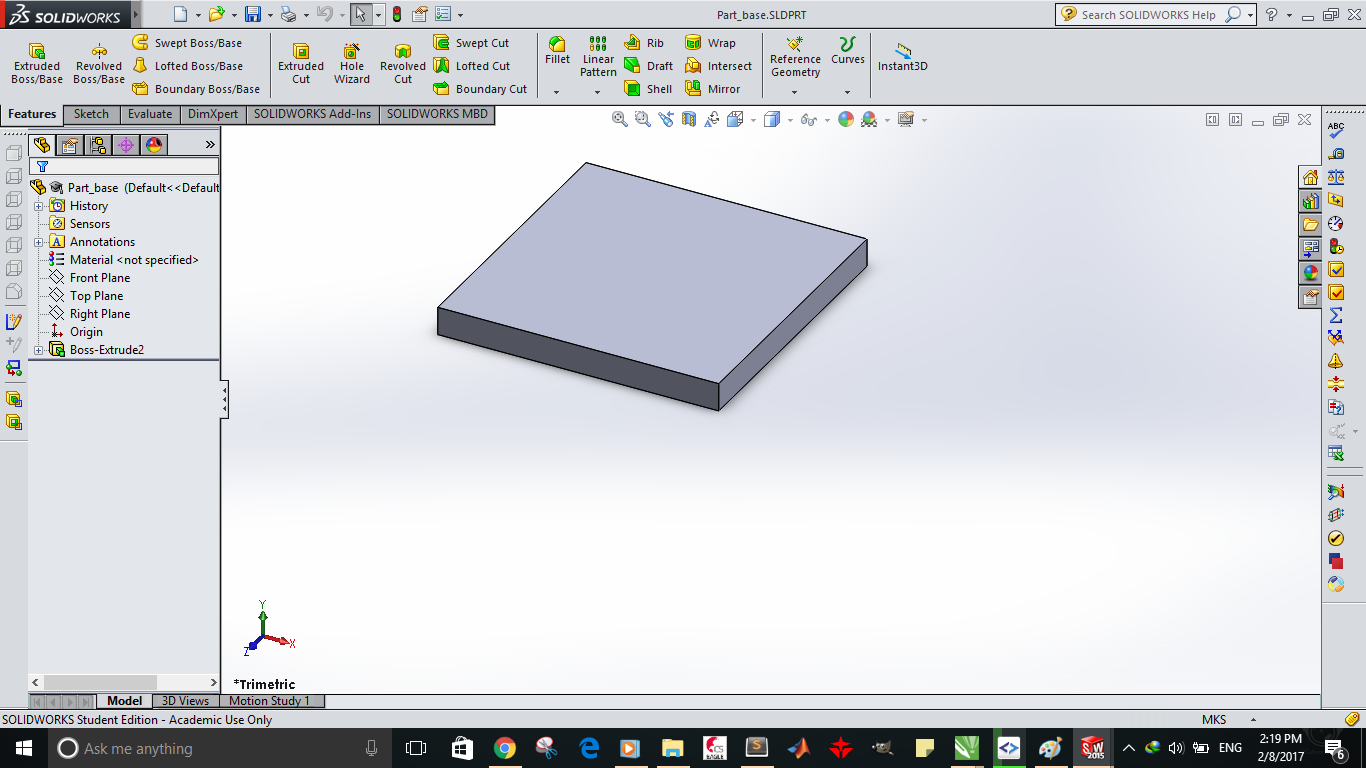Viewport: 1366px width, 768px height.
Task: Select the Wrap feature
Action: tap(710, 43)
